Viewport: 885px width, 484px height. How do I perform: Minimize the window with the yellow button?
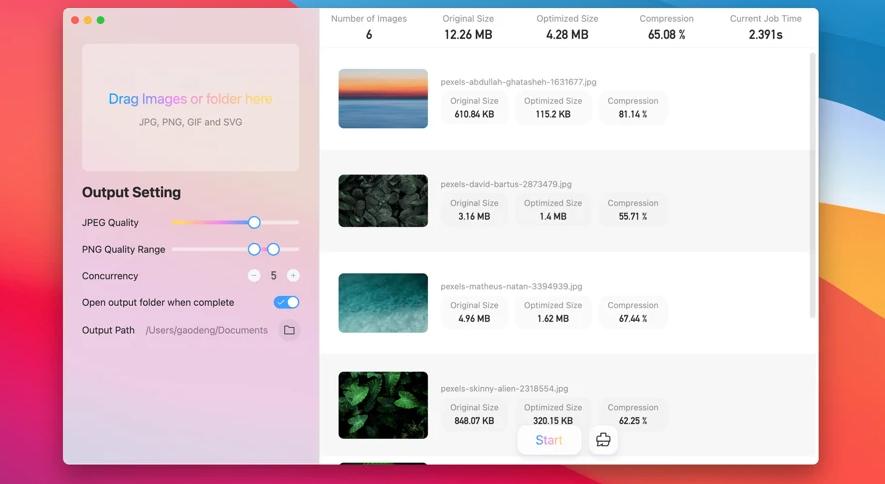[x=87, y=20]
